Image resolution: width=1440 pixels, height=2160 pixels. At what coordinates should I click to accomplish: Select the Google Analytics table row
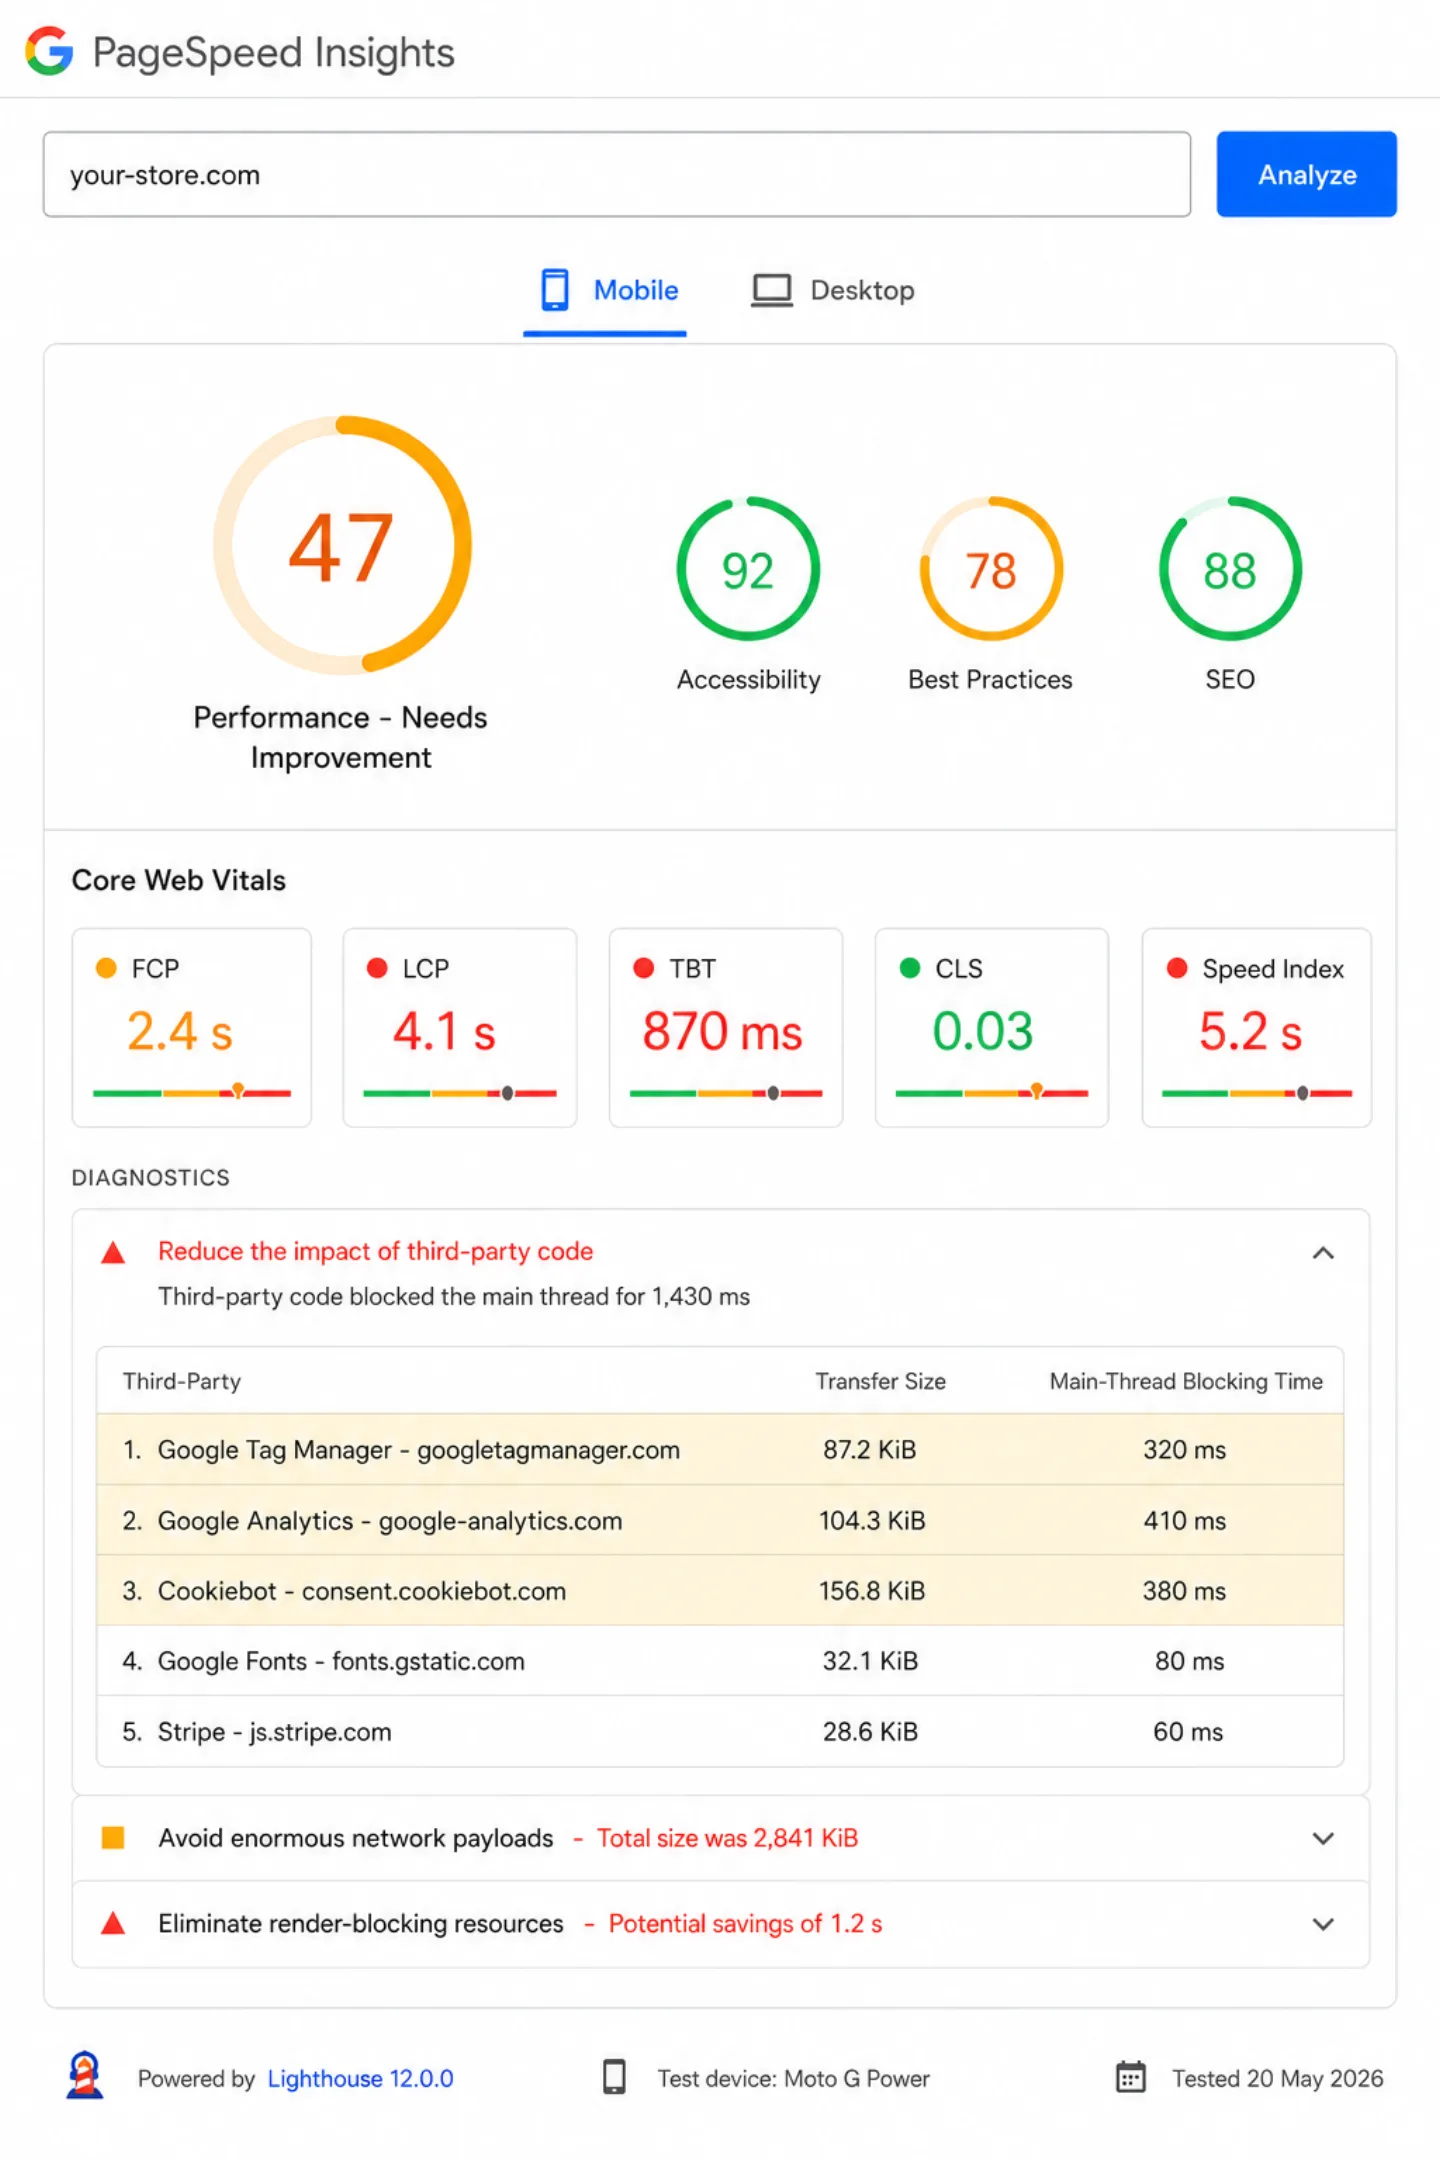[720, 1520]
